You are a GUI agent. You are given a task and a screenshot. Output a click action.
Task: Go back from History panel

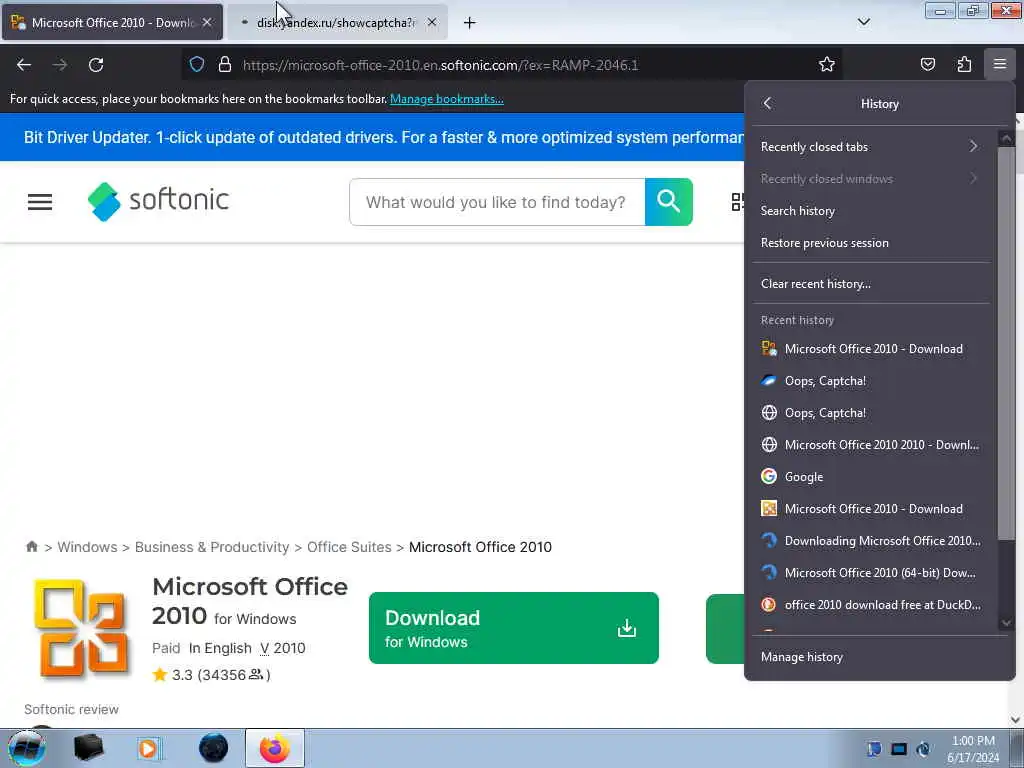pyautogui.click(x=767, y=103)
